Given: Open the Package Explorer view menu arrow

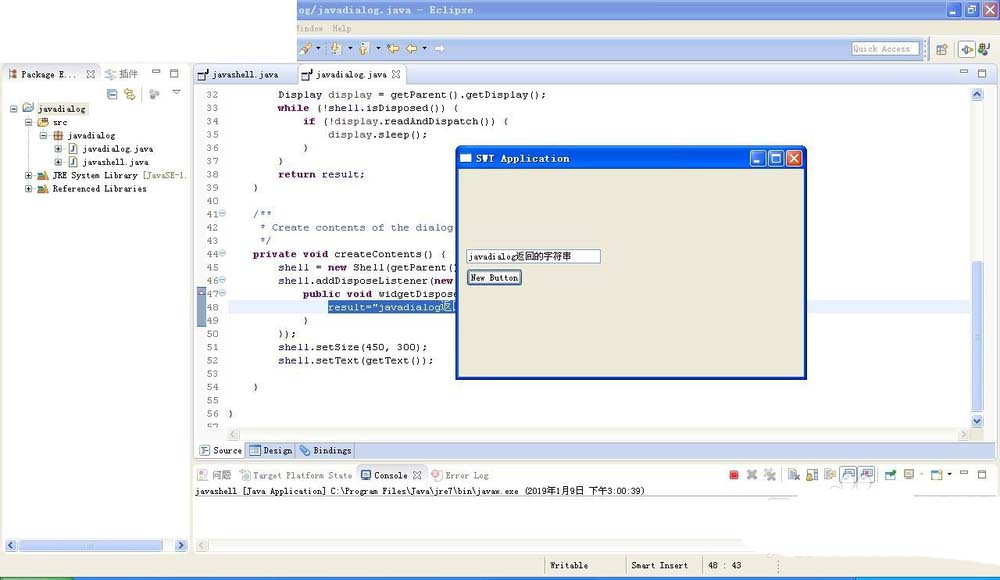Looking at the screenshot, I should [x=175, y=93].
